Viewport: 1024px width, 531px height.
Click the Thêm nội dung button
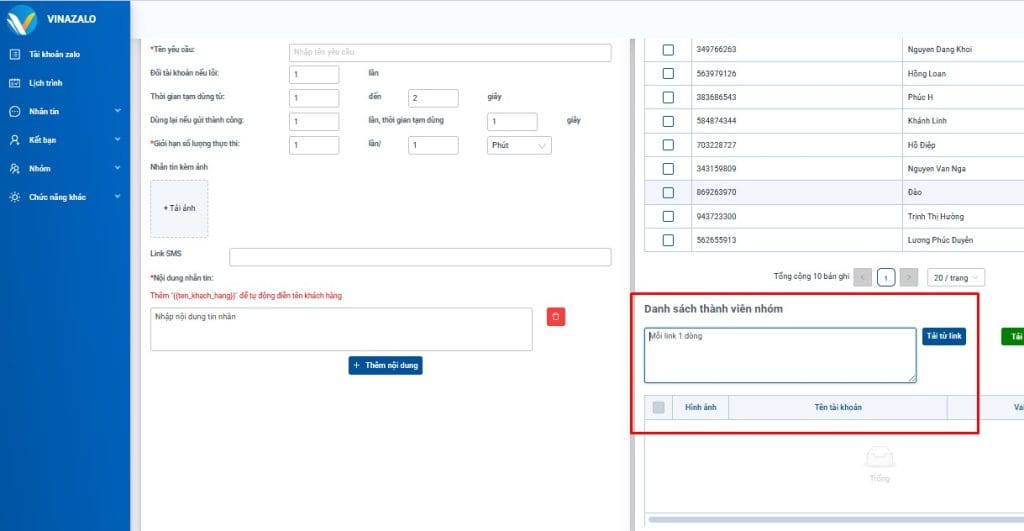point(385,366)
